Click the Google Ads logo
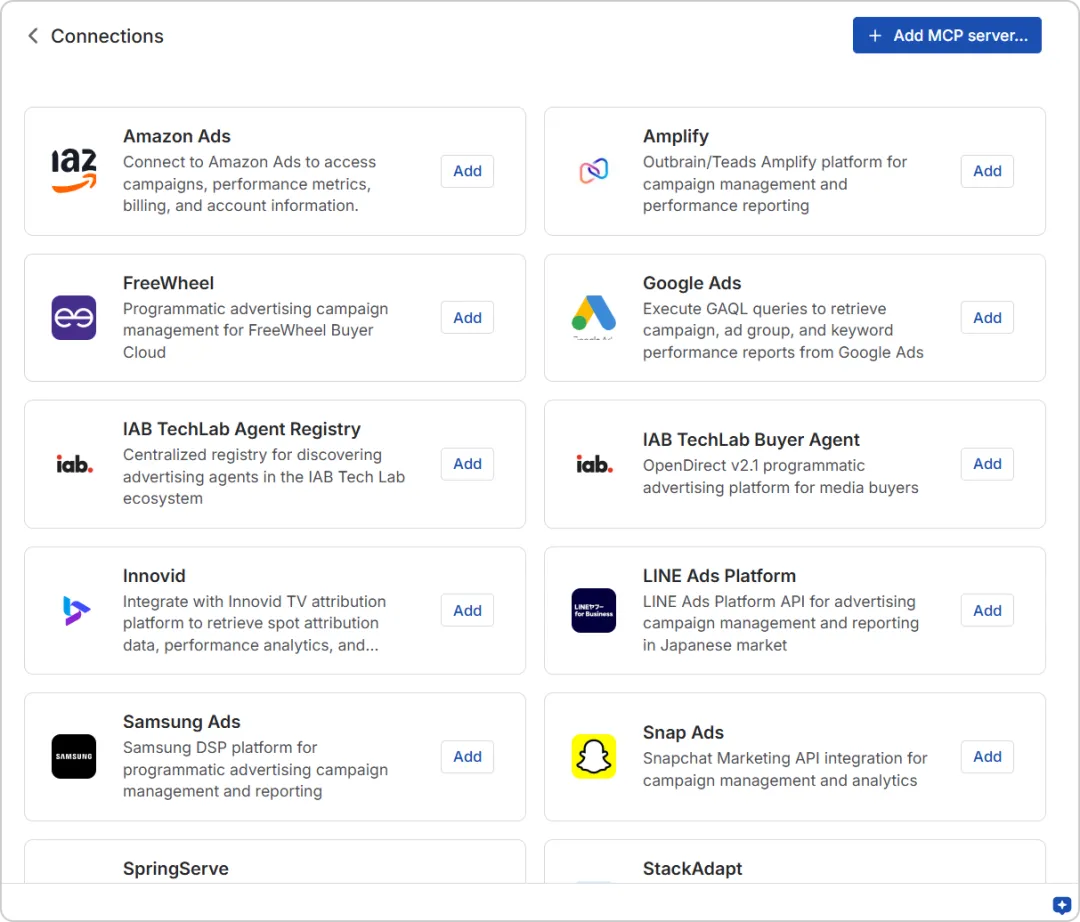The image size is (1080, 922). (594, 317)
